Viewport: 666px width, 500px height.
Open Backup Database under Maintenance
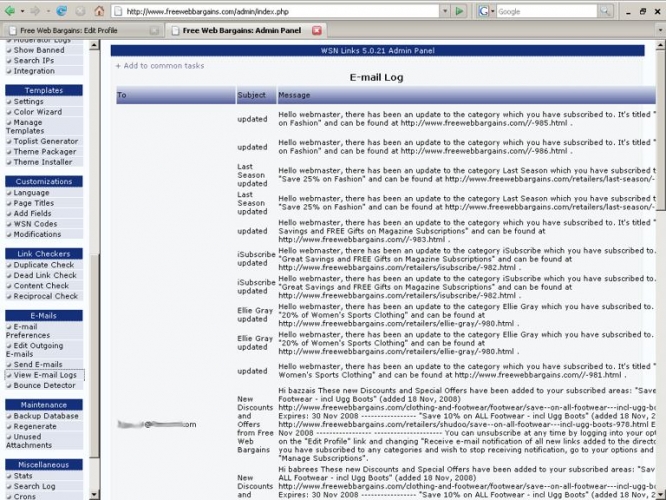pyautogui.click(x=46, y=416)
